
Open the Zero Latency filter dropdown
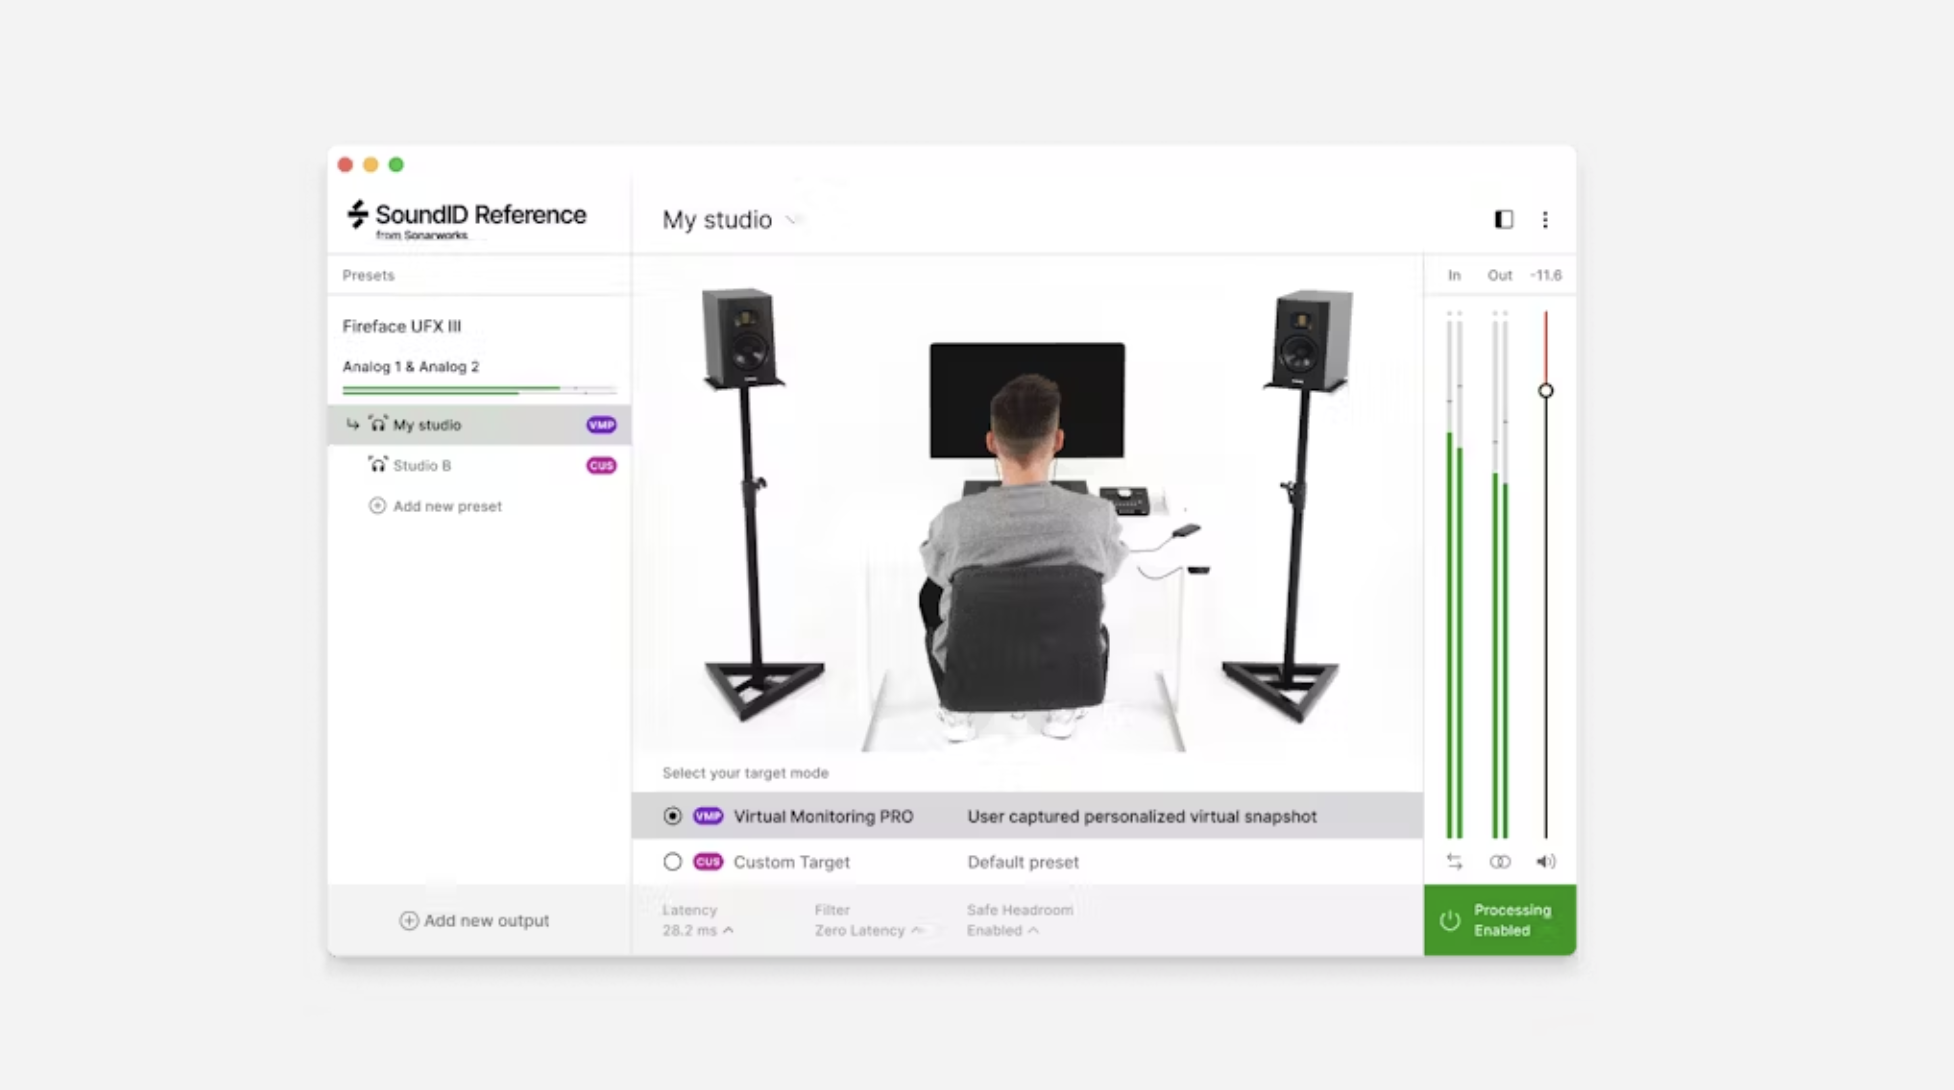867,930
